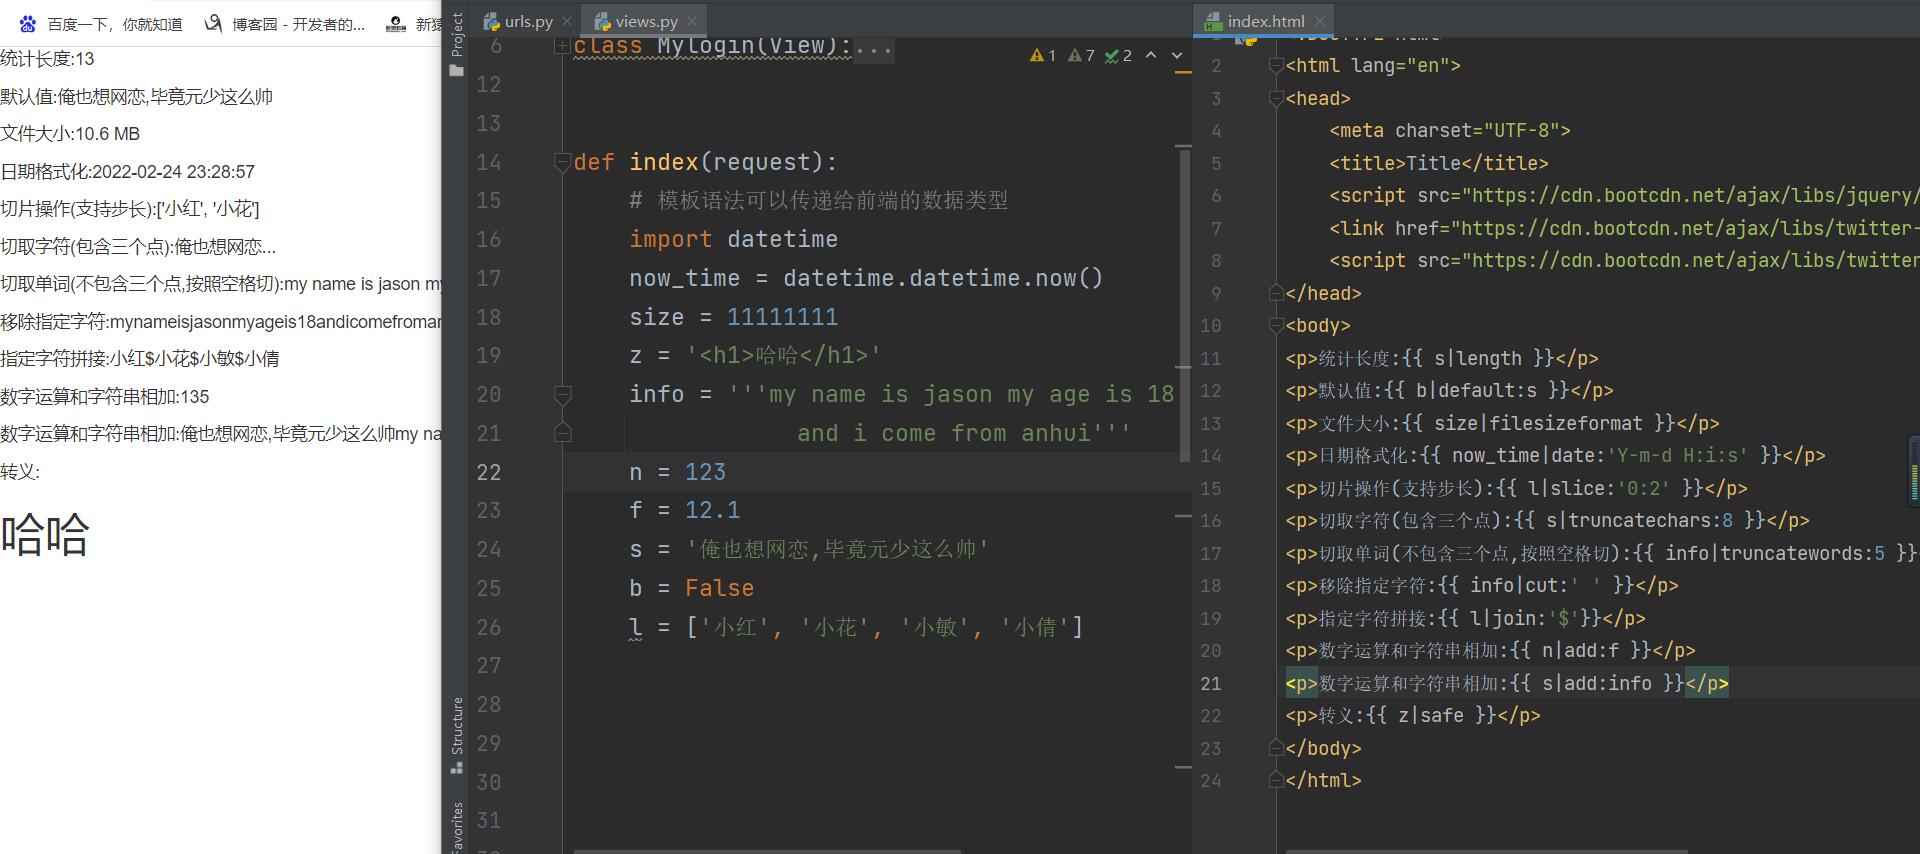The image size is (1920, 854).
Task: Click the </body> closing fold marker
Action: pos(1276,748)
